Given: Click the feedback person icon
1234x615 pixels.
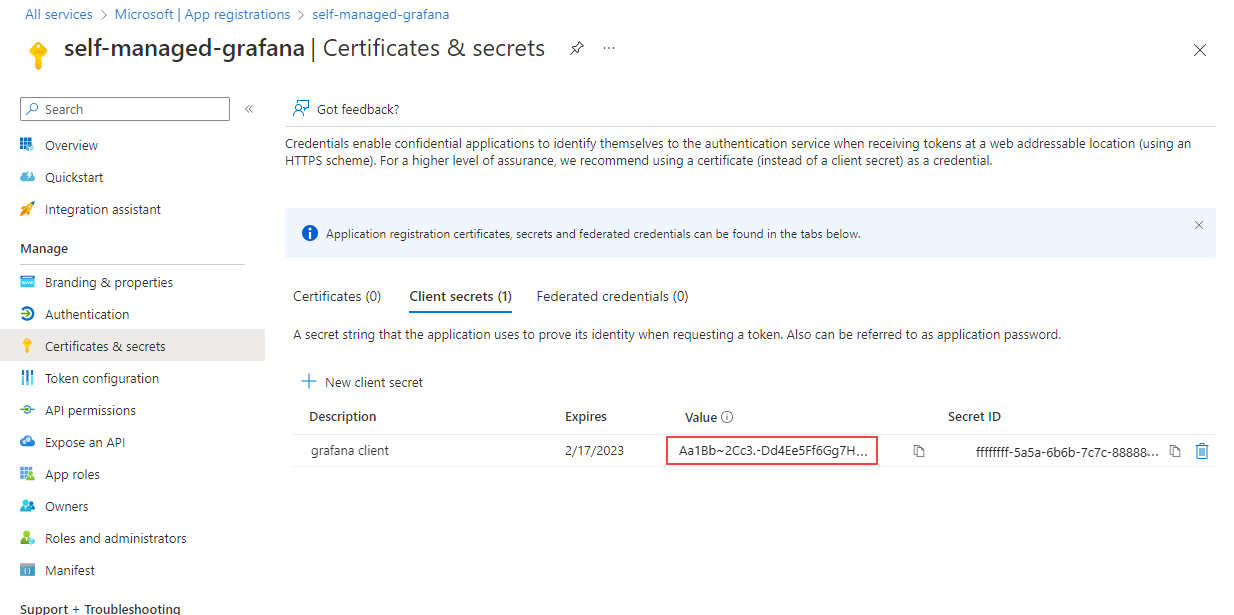Looking at the screenshot, I should tap(300, 109).
